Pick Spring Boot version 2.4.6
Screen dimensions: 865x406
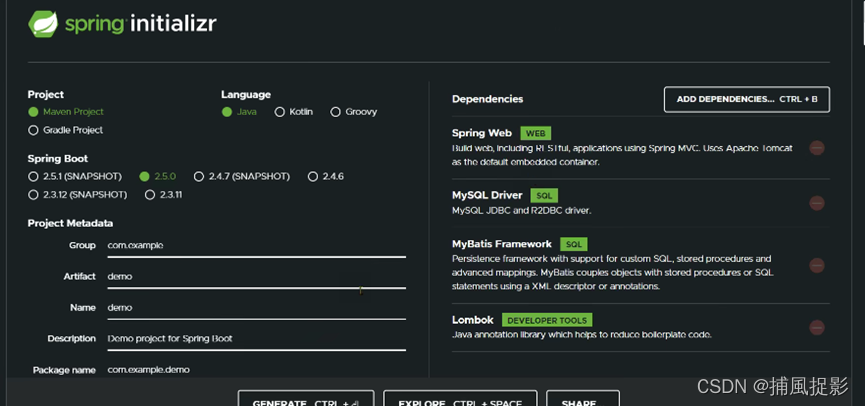click(313, 177)
